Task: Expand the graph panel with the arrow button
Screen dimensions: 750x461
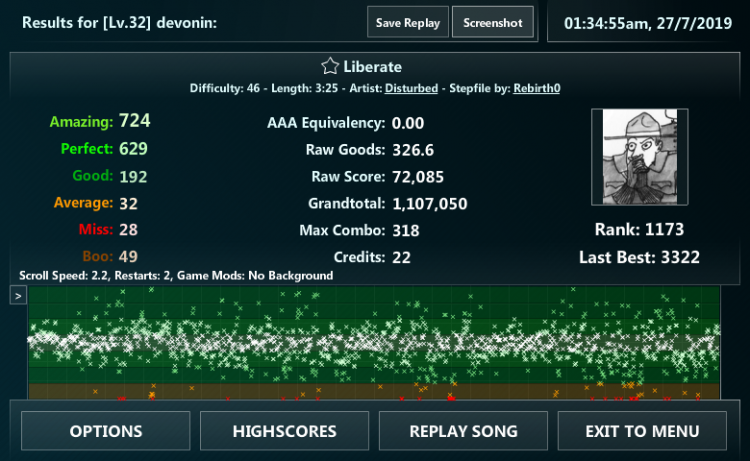Action: tap(18, 295)
